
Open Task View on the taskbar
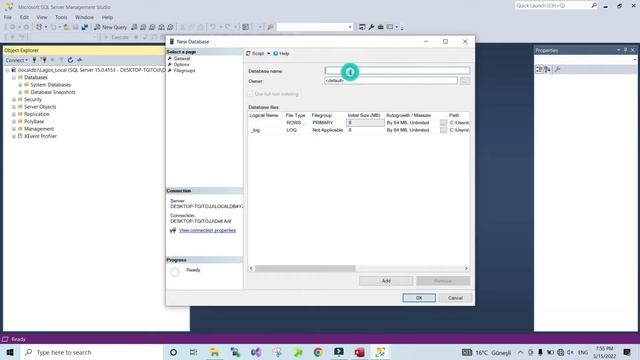click(x=193, y=352)
